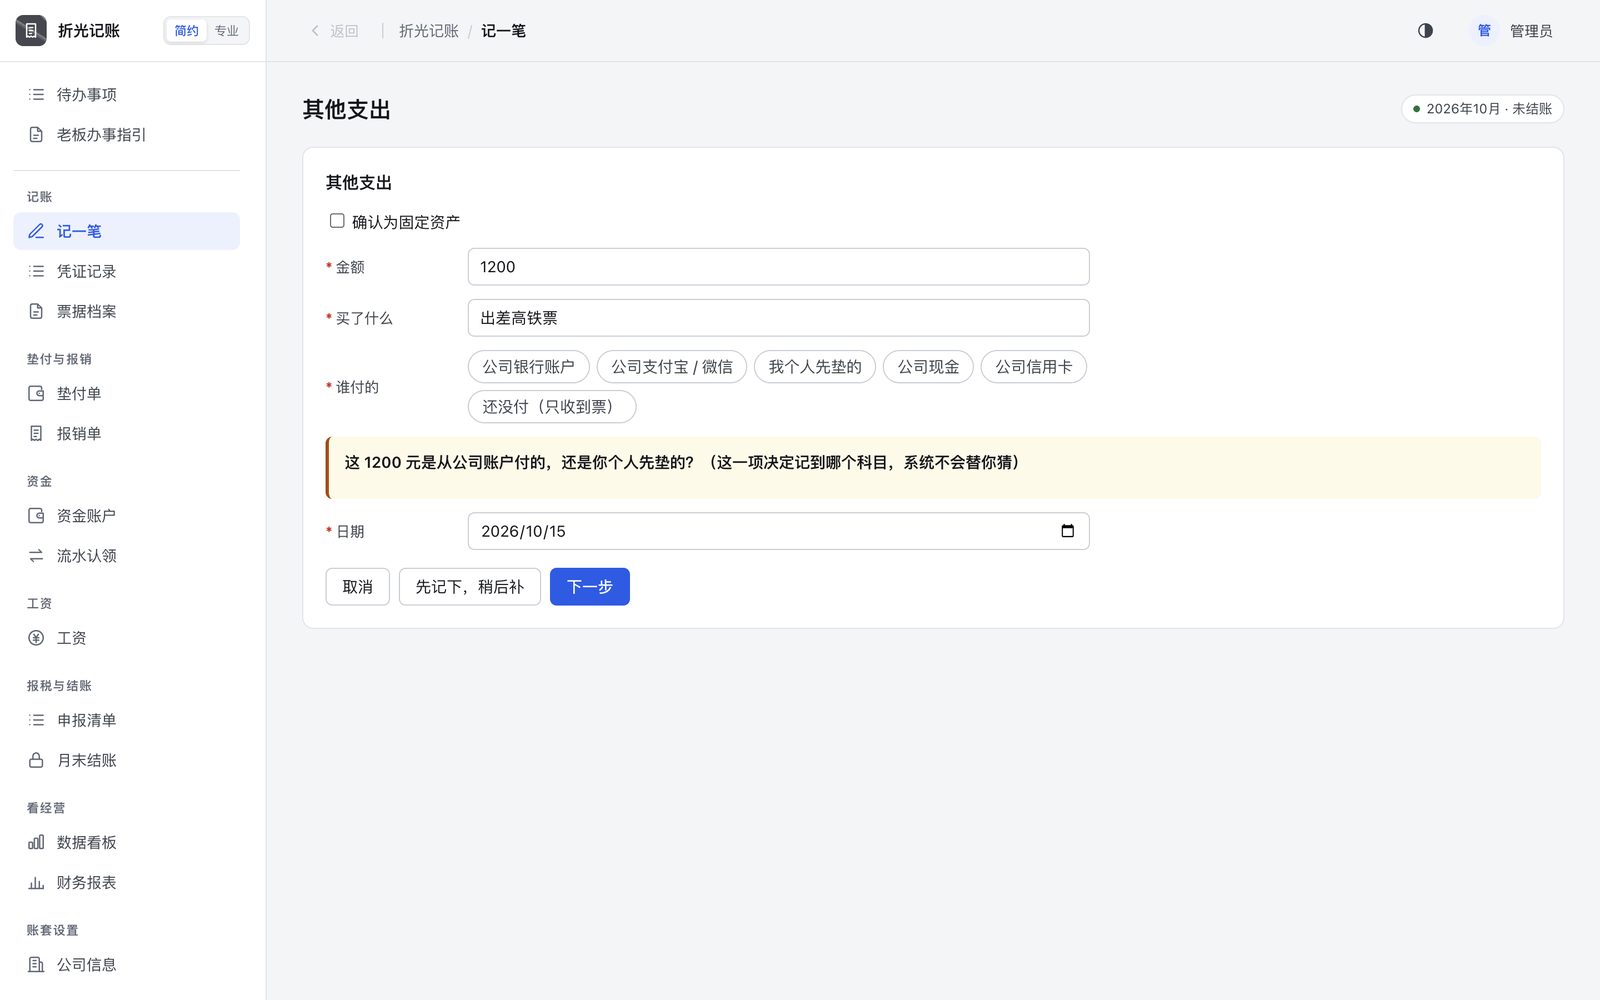Click the wallet icon beside 资金账户
This screenshot has width=1600, height=1000.
(36, 515)
